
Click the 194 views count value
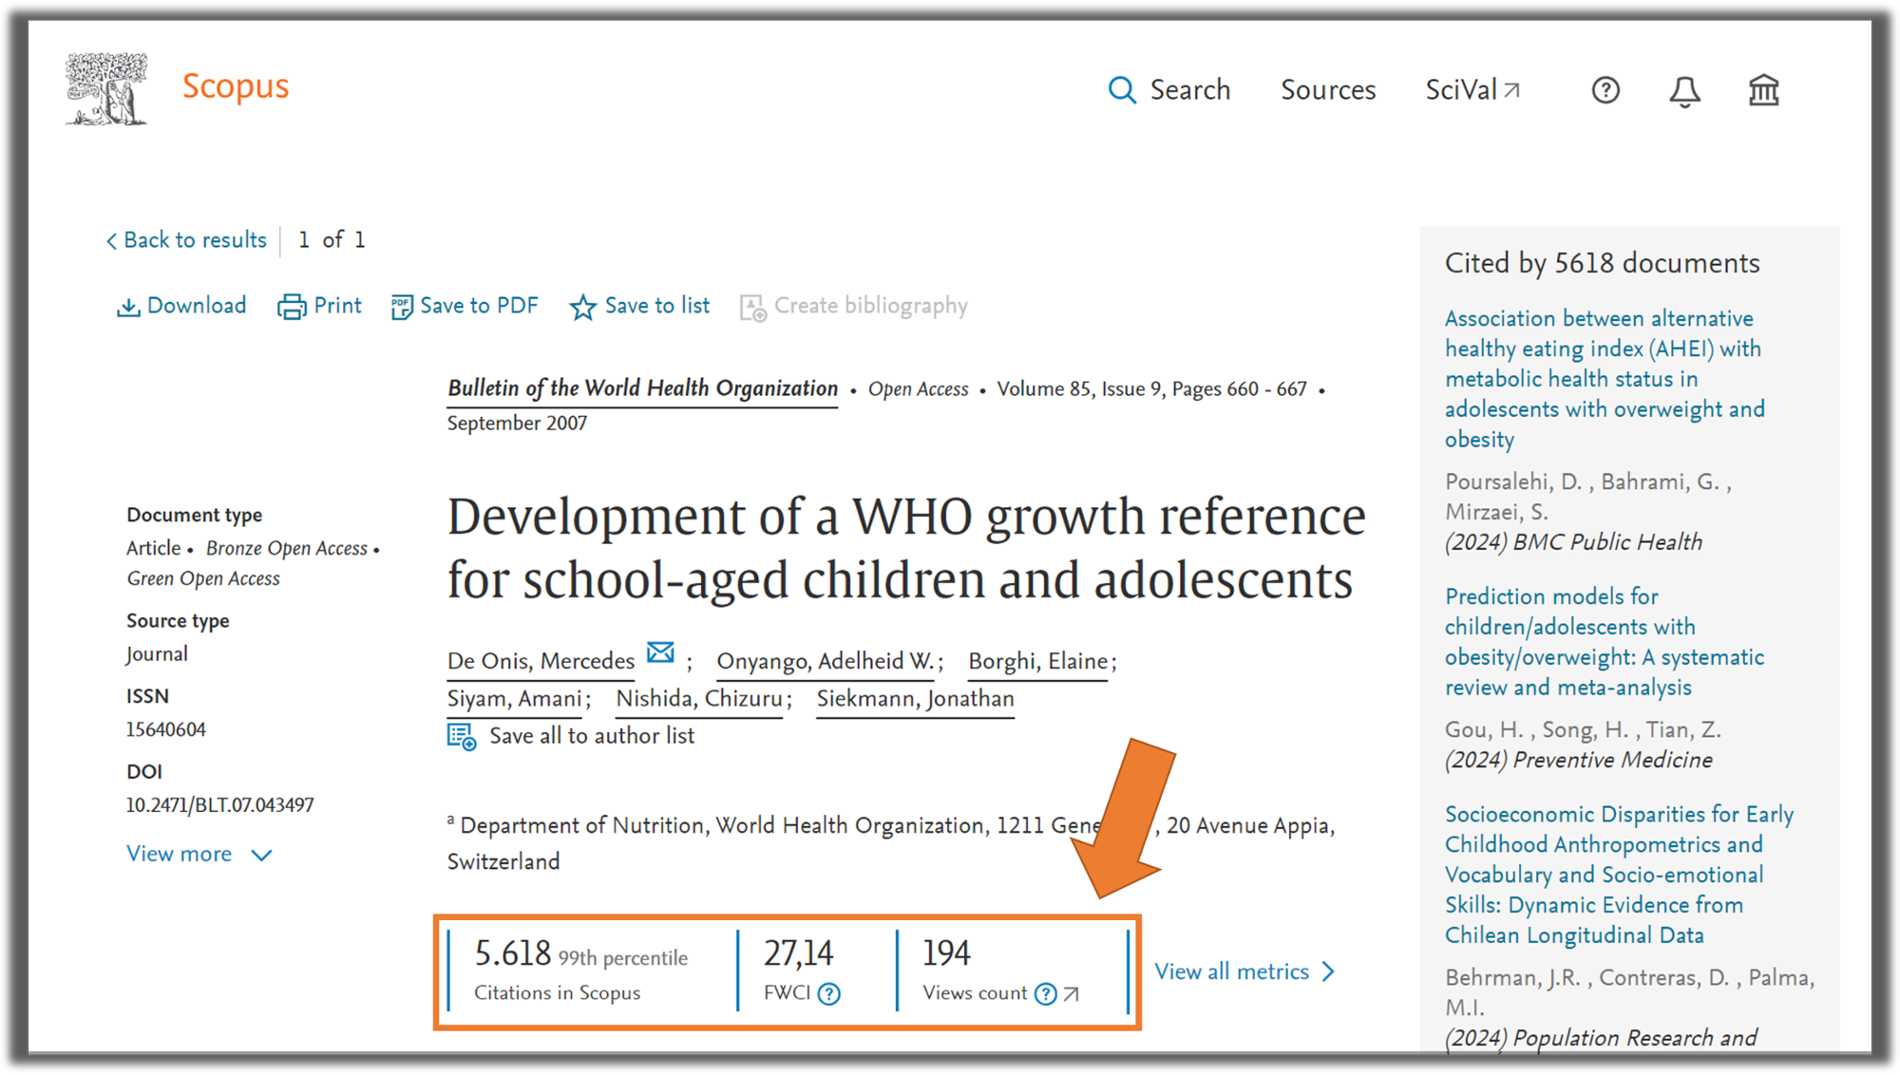click(x=946, y=954)
